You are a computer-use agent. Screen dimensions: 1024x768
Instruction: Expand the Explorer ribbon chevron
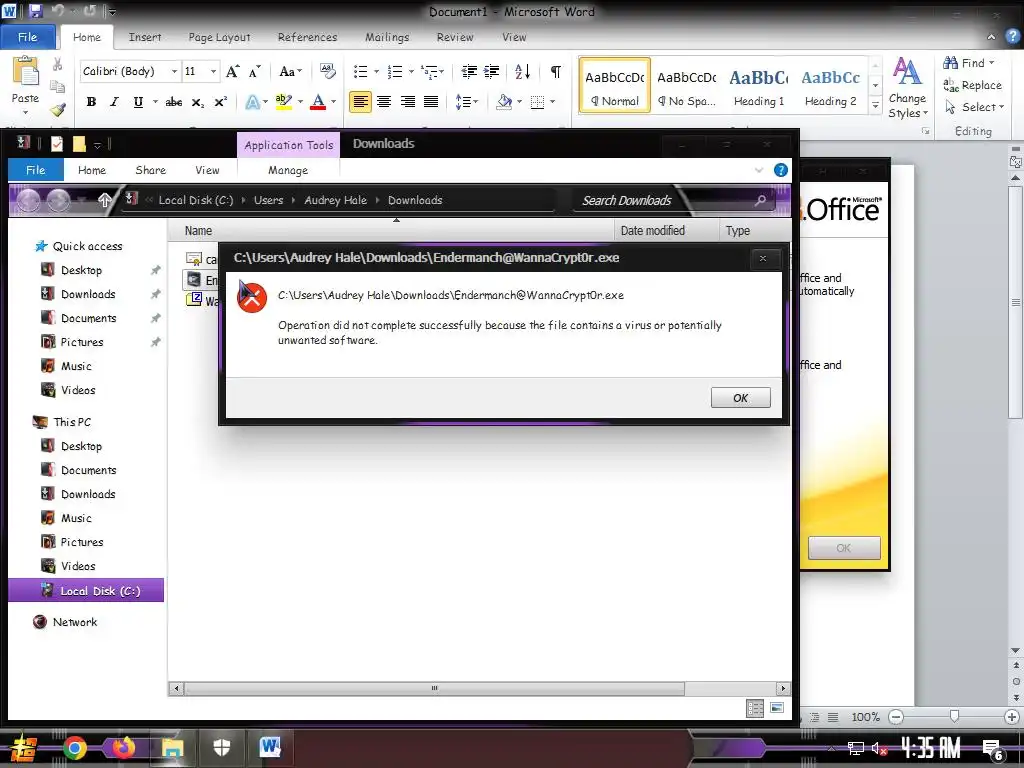[x=759, y=170]
